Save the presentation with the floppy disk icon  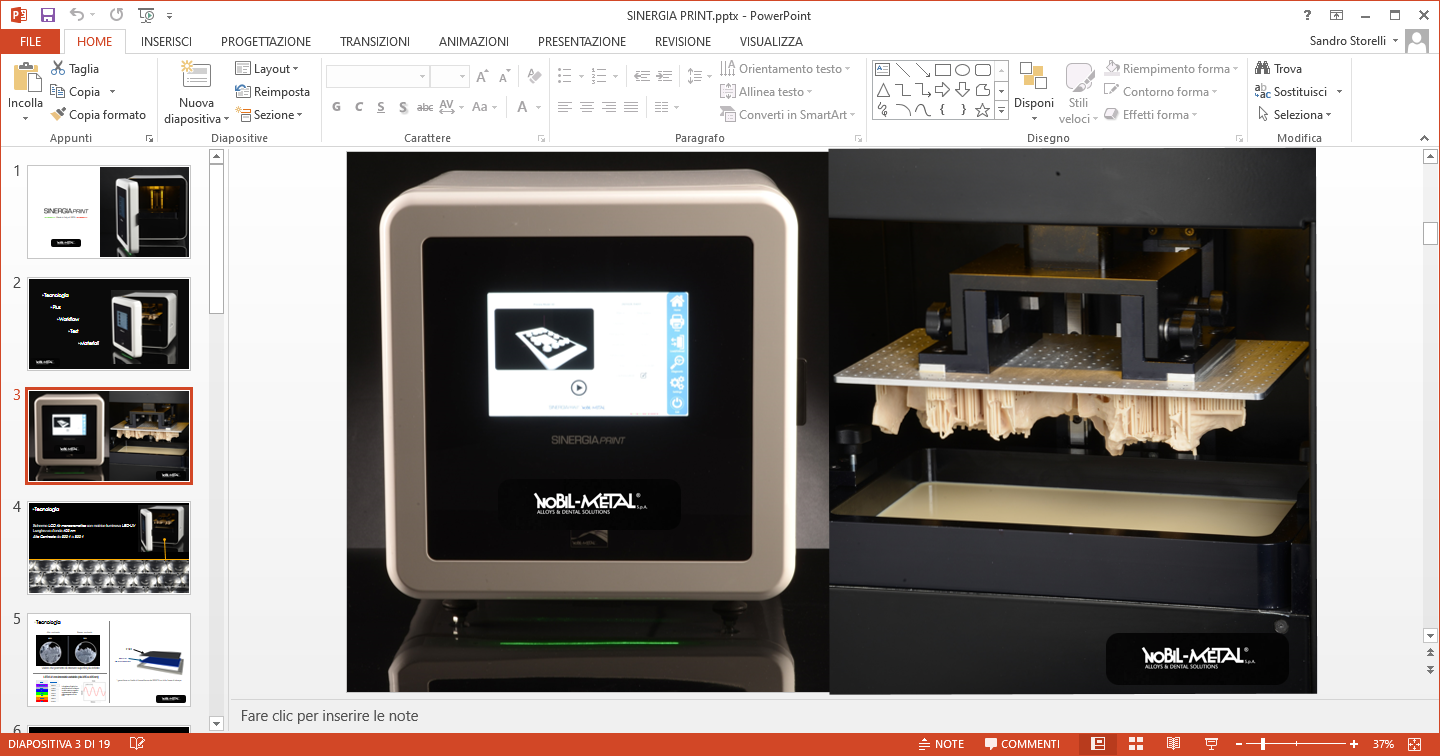[47, 15]
